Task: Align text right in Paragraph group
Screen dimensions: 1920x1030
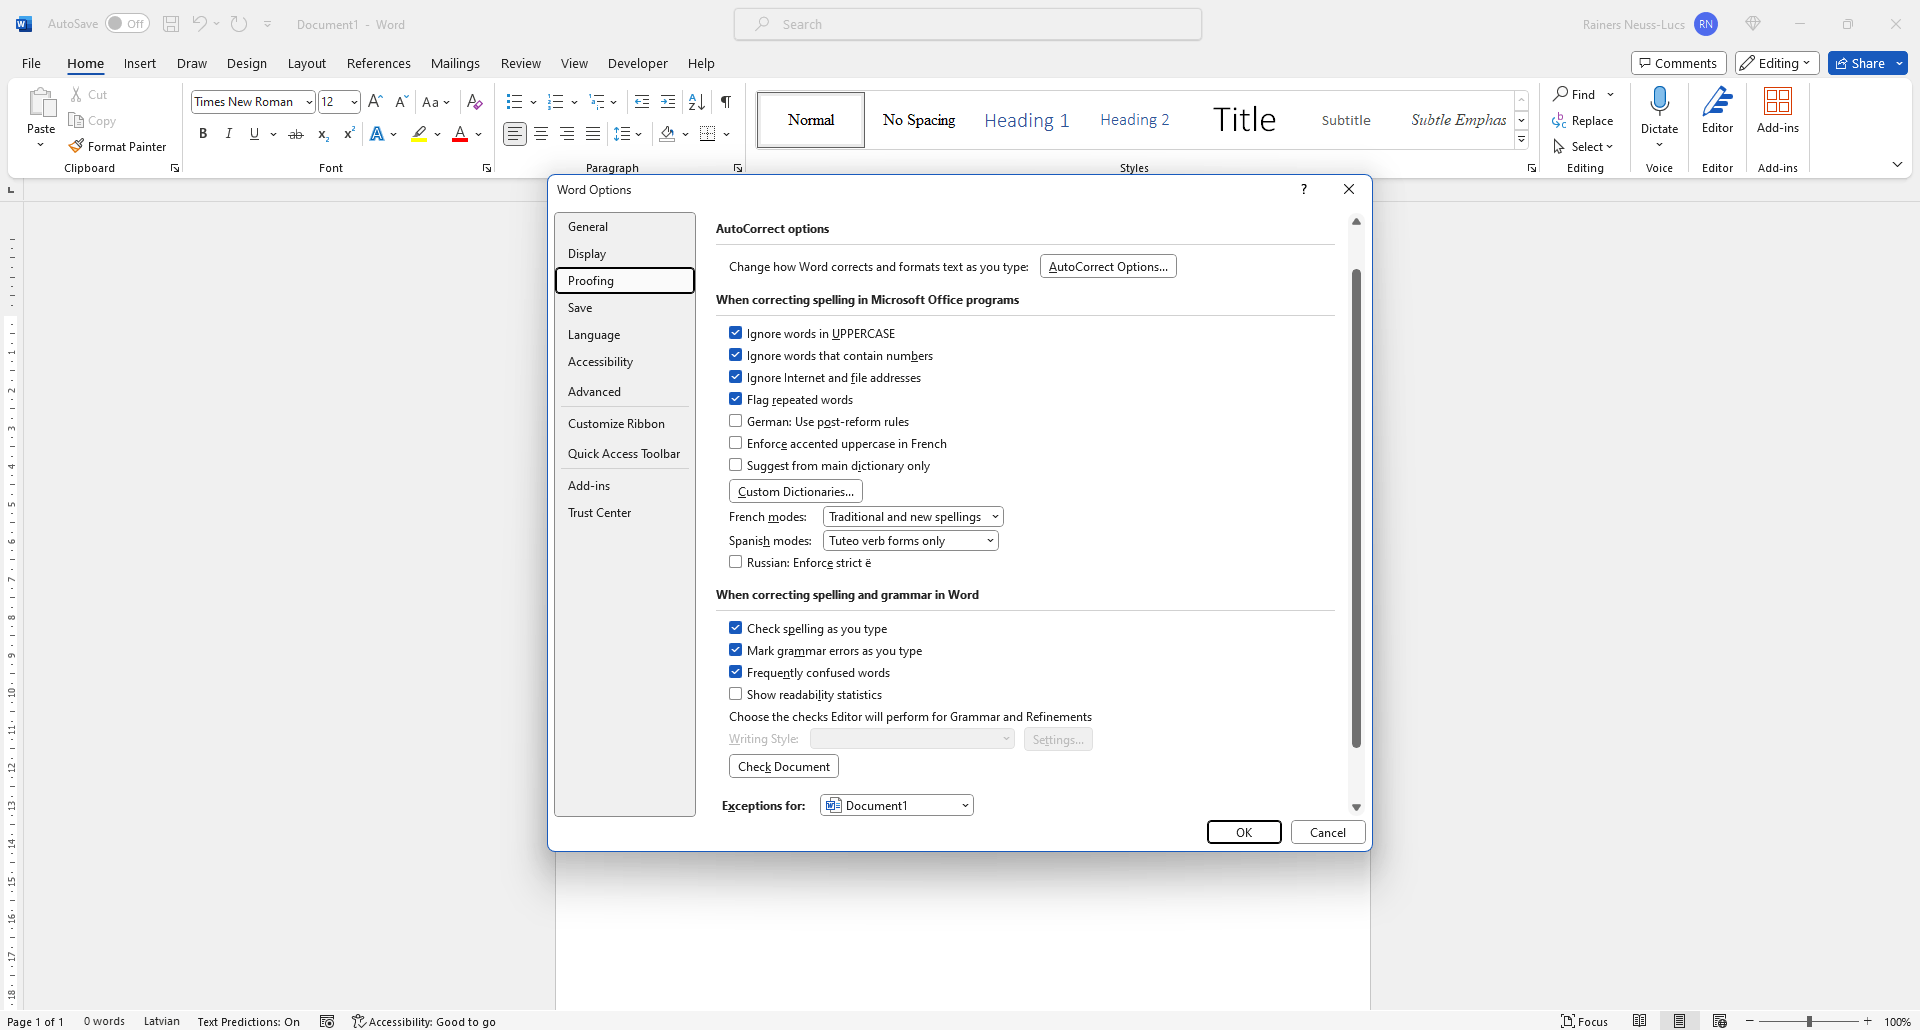Action: (x=567, y=134)
